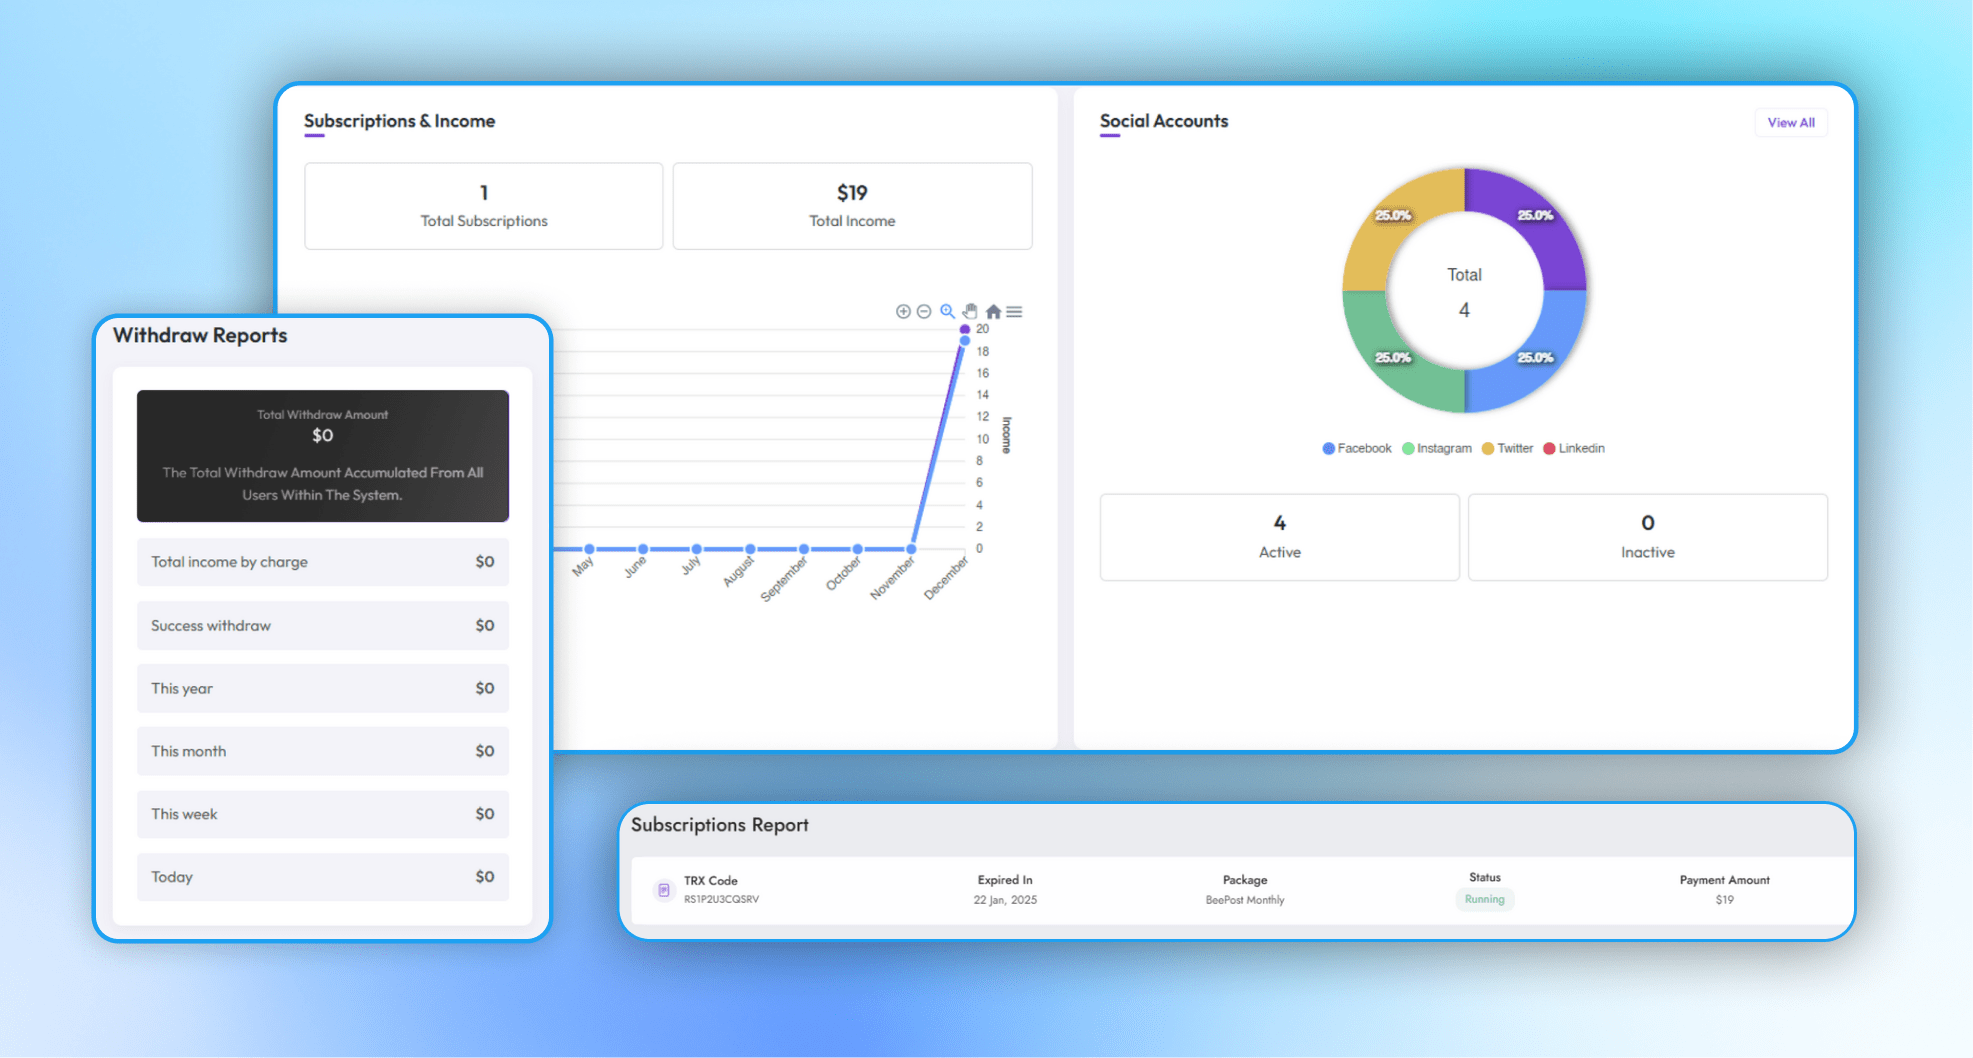Reset chart zoom with home icon
This screenshot has width=1973, height=1058.
993,312
